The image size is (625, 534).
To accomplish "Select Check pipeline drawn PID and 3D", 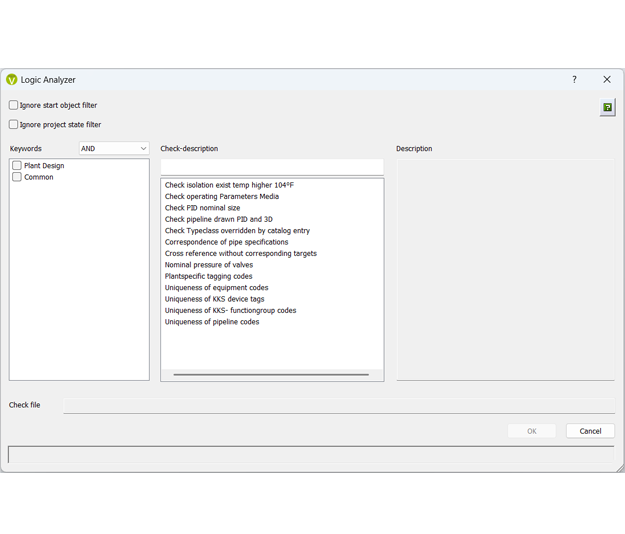I will (x=218, y=219).
